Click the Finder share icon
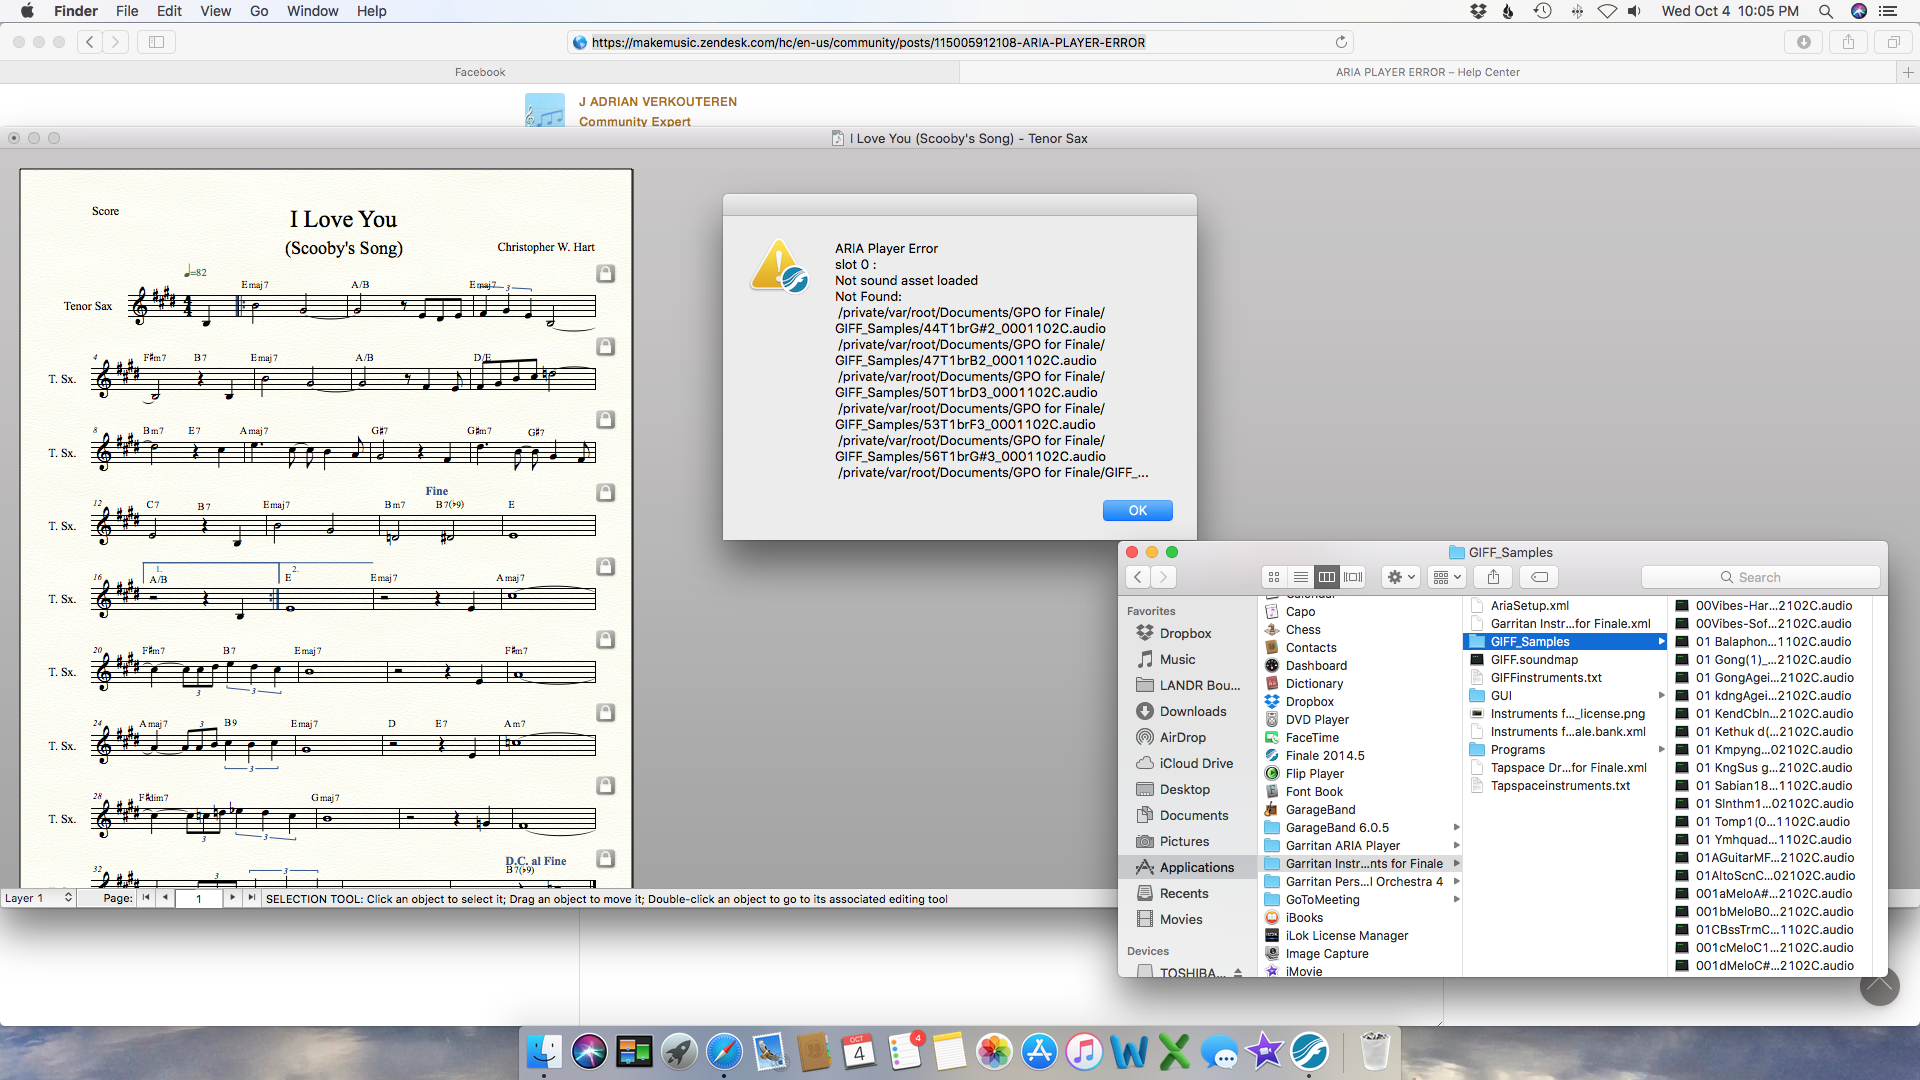Image resolution: width=1920 pixels, height=1080 pixels. 1493,577
